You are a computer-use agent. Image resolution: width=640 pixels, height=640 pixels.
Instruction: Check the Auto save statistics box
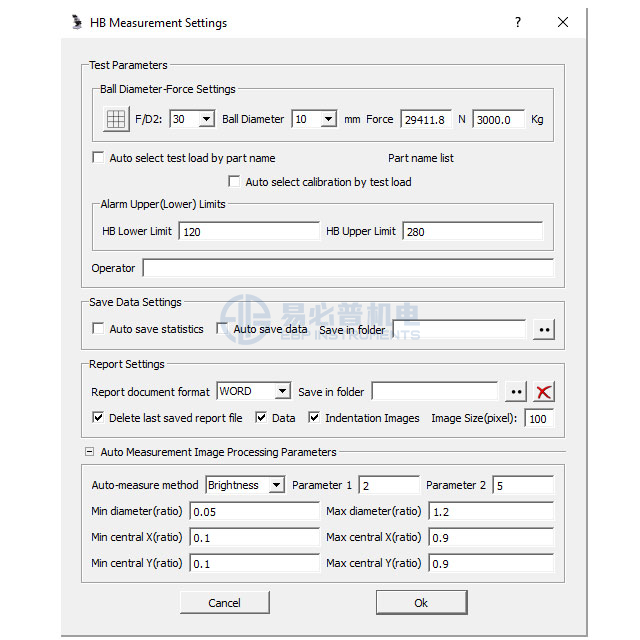[x=98, y=329]
